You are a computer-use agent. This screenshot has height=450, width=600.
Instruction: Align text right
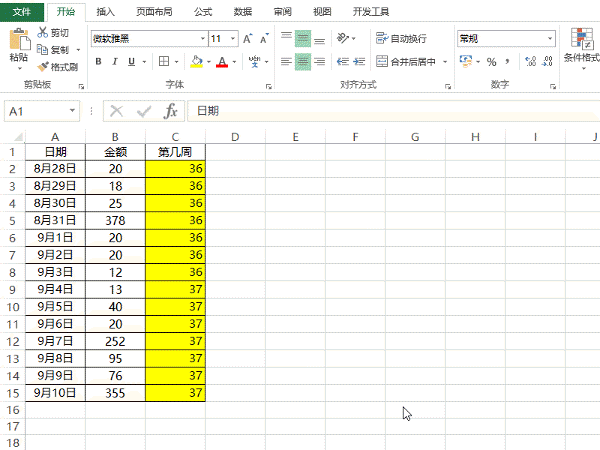pyautogui.click(x=320, y=61)
